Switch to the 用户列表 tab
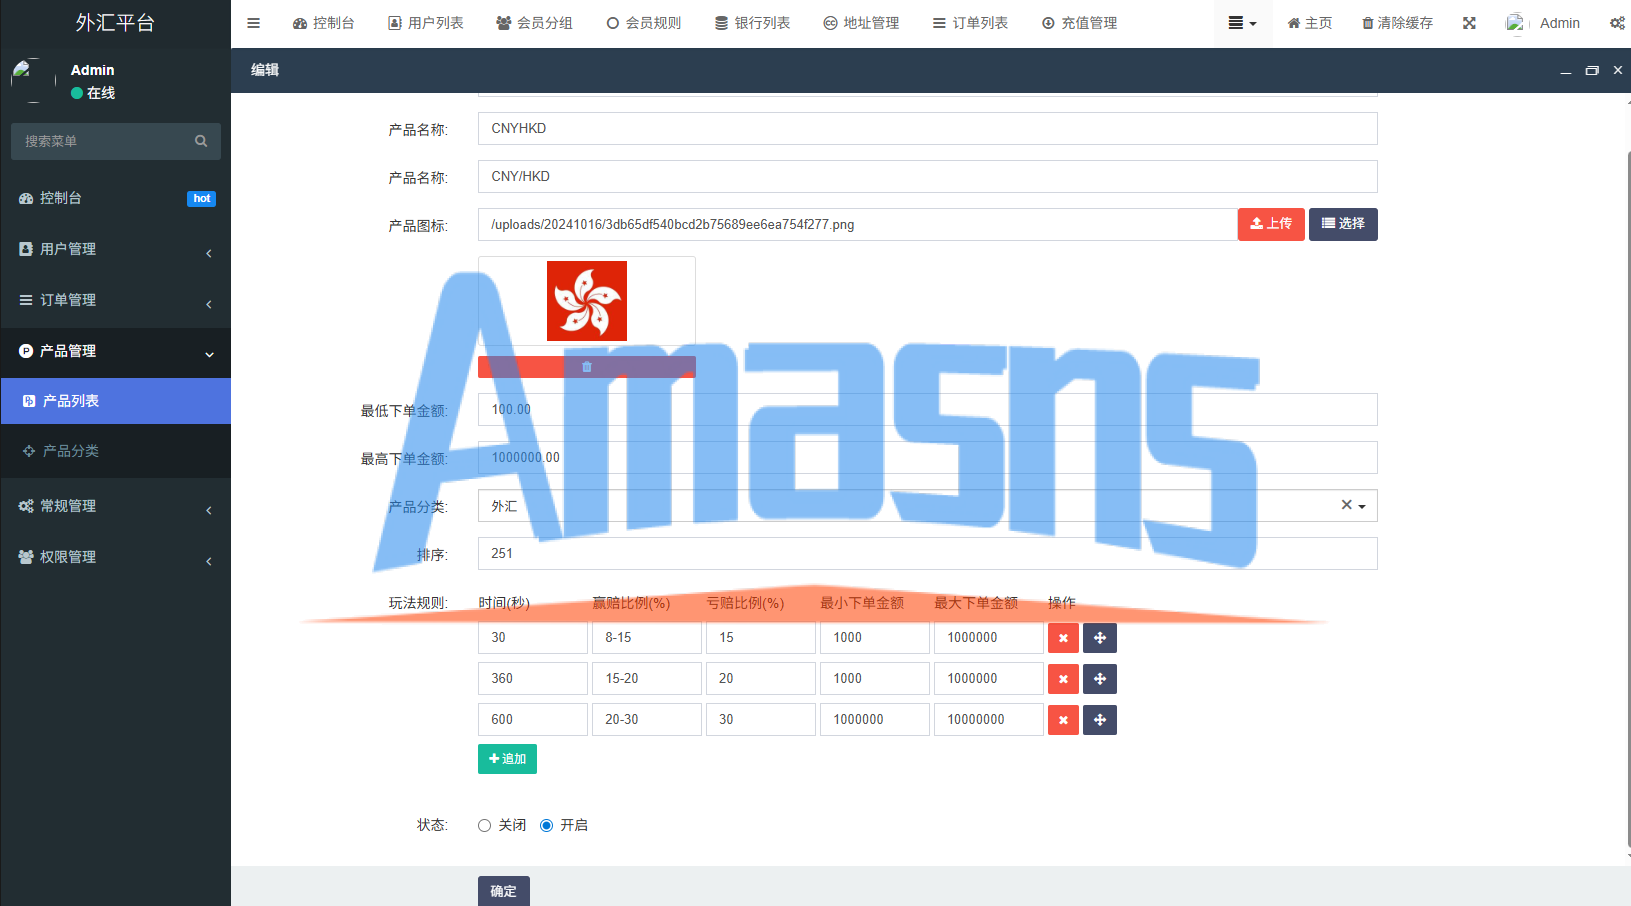The height and width of the screenshot is (906, 1631). [x=426, y=23]
